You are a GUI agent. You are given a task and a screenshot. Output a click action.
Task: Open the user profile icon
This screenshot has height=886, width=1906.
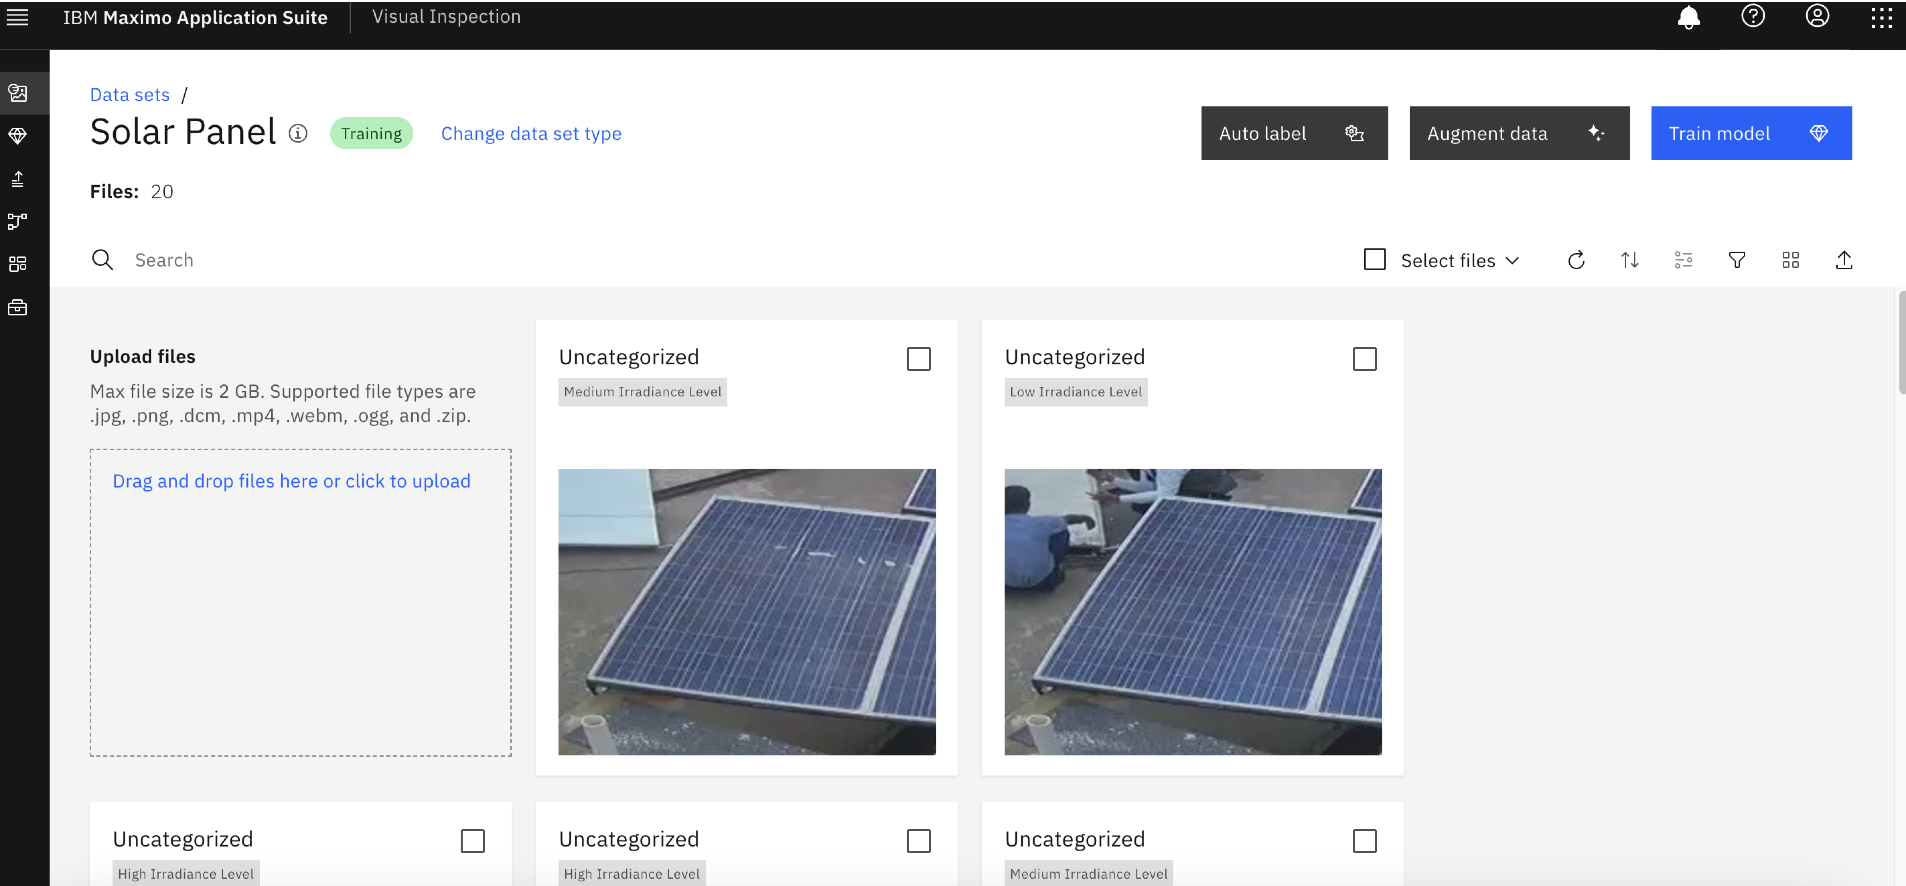(x=1818, y=16)
